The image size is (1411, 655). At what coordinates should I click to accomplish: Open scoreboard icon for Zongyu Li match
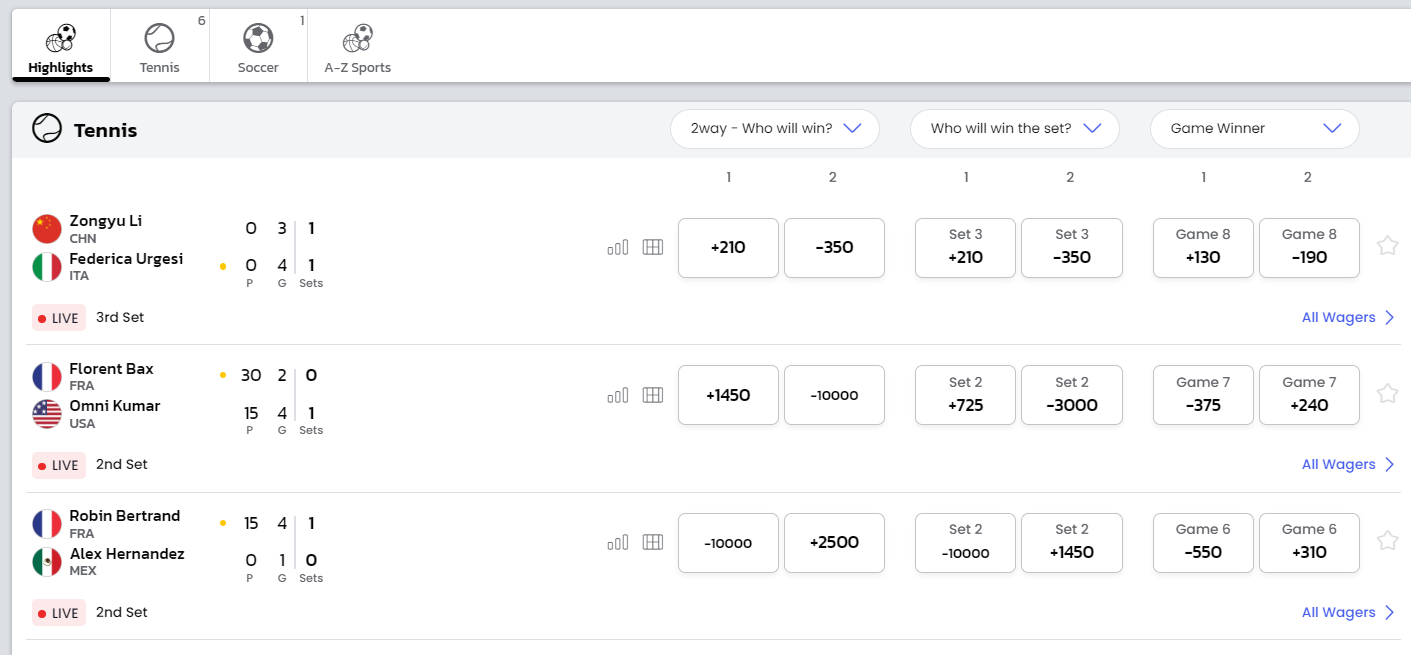653,247
